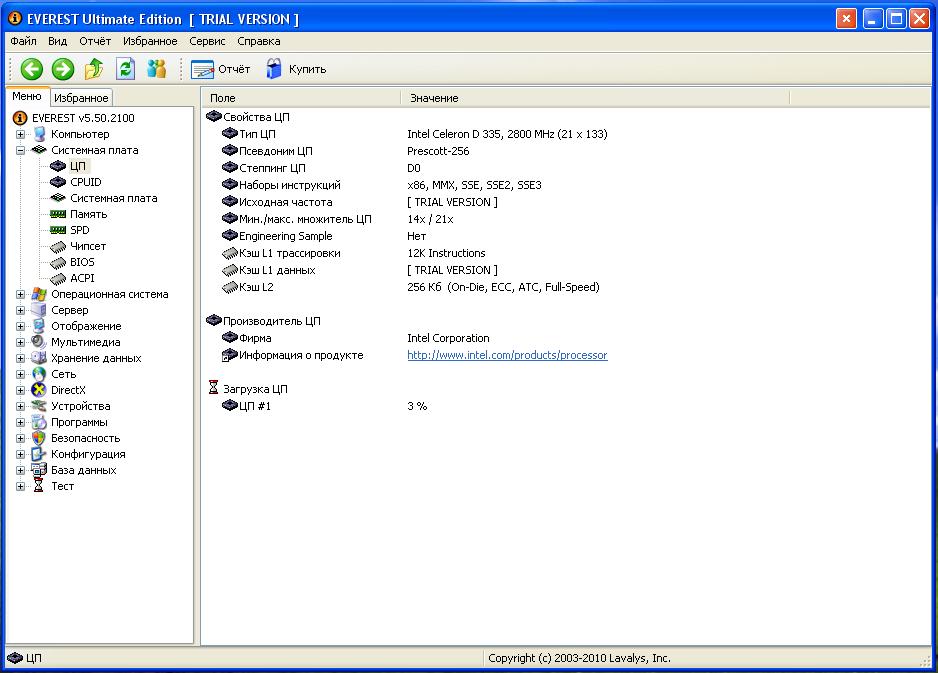938x673 pixels.
Task: Select the DirectX icon
Action: [39, 390]
